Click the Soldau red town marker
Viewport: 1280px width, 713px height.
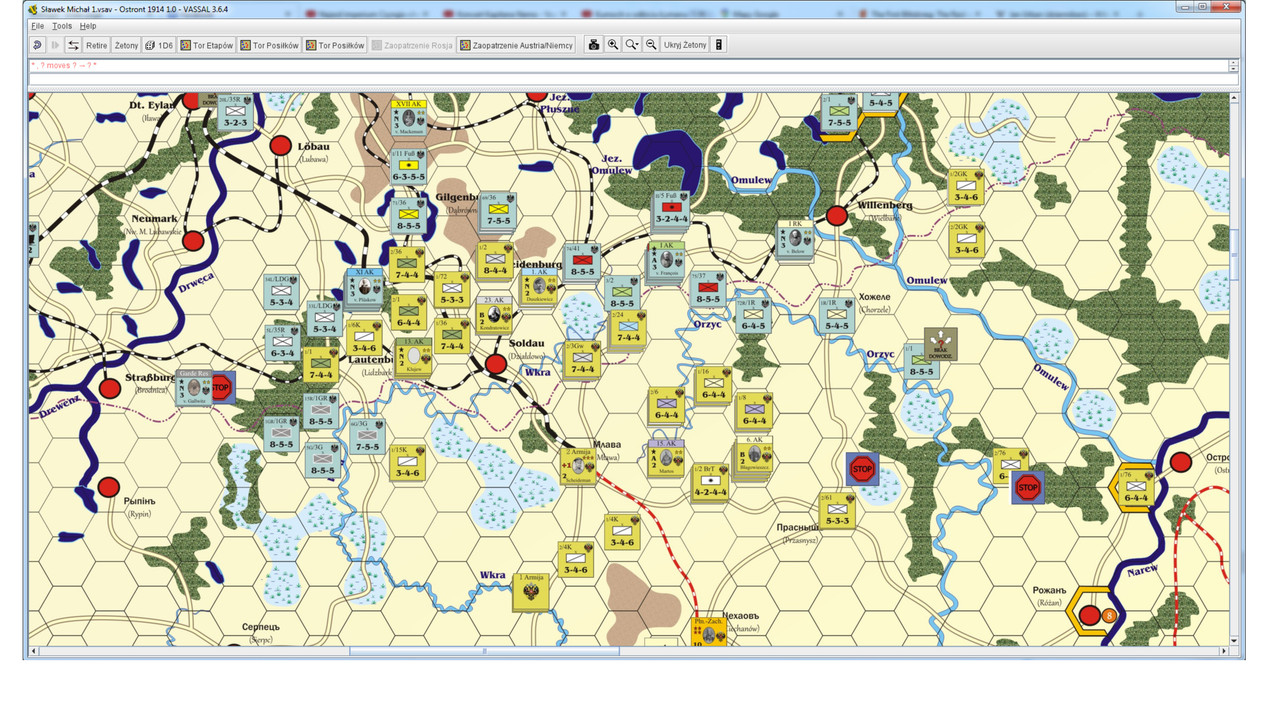tap(495, 364)
